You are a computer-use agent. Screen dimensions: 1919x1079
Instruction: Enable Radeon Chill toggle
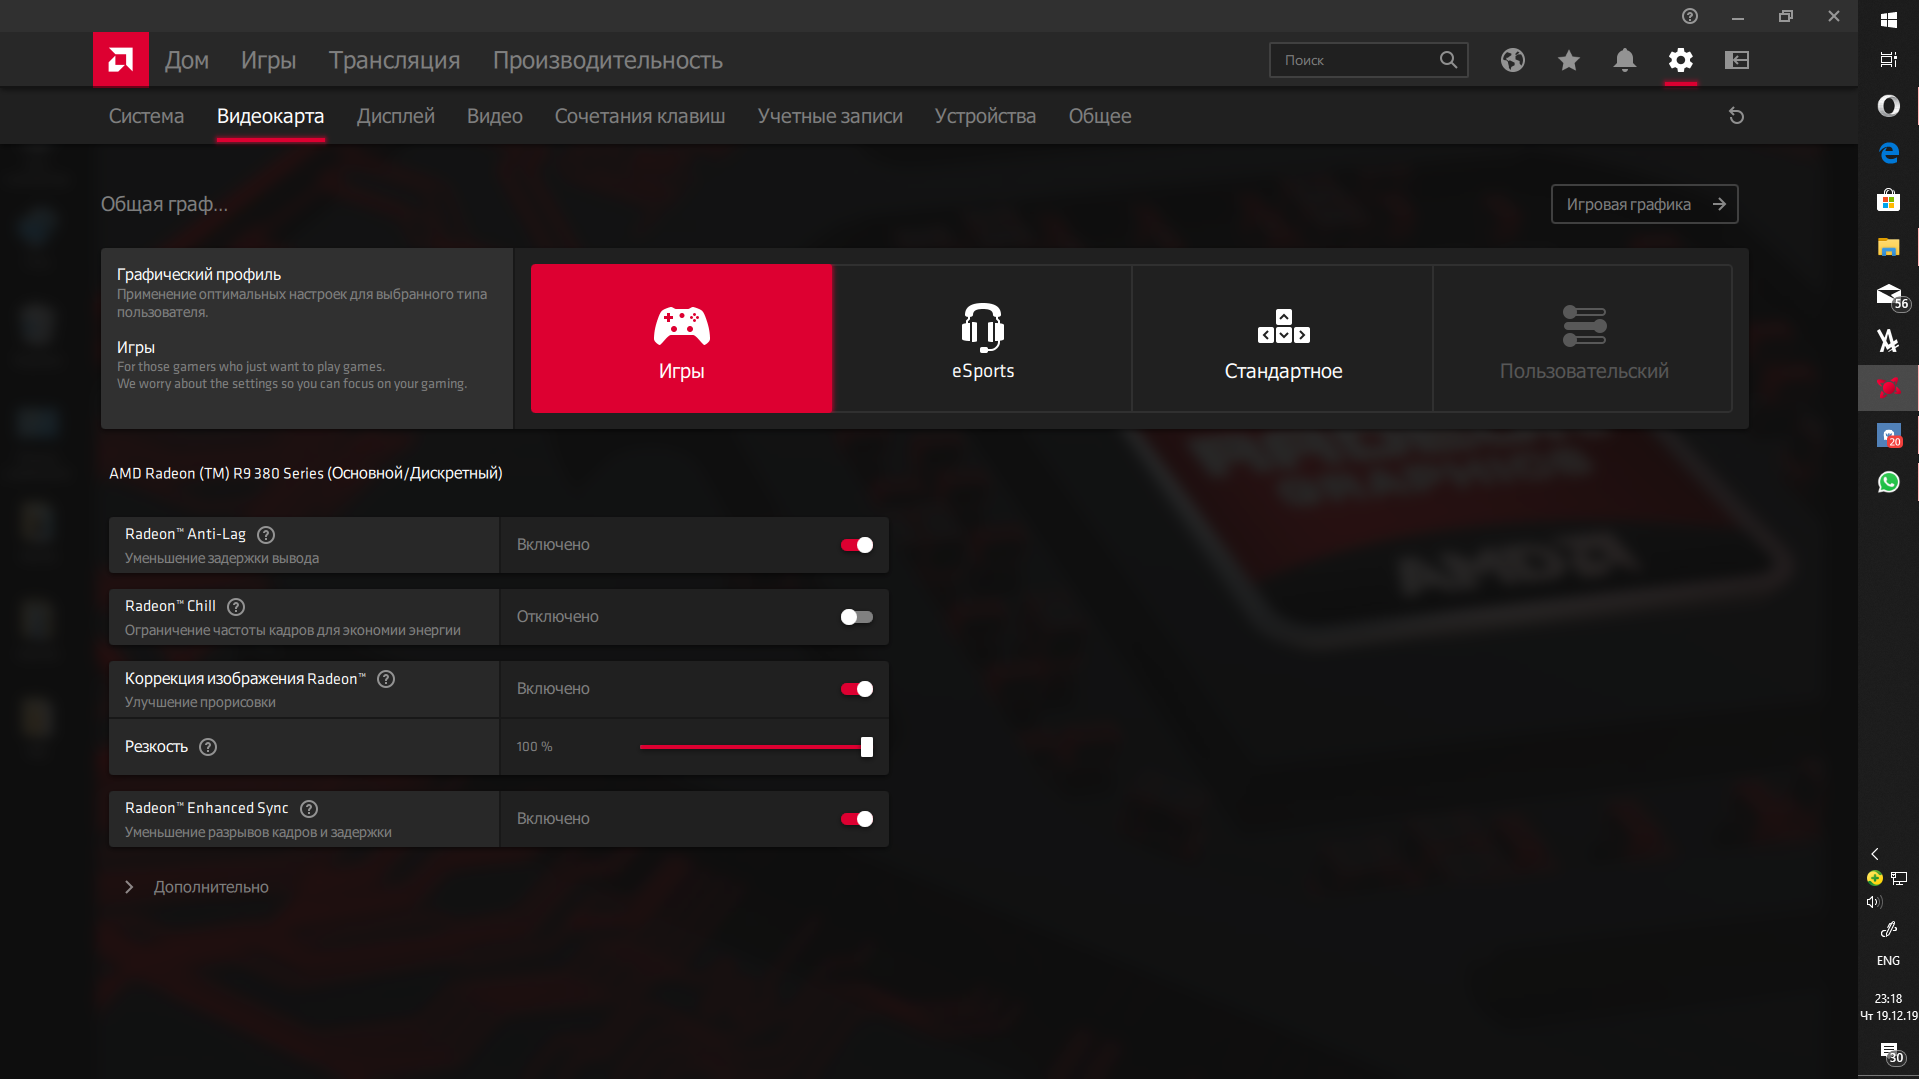coord(857,617)
